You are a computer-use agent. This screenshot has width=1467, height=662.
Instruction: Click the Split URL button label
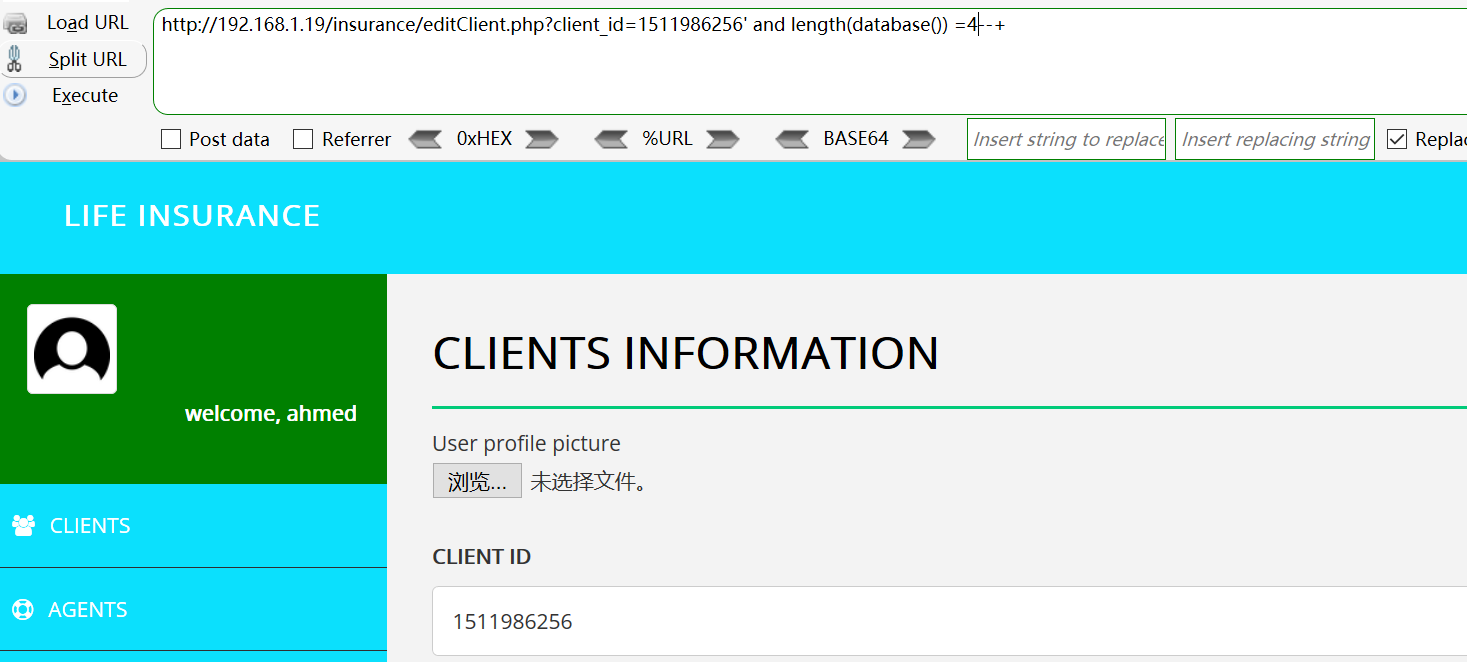coord(88,59)
